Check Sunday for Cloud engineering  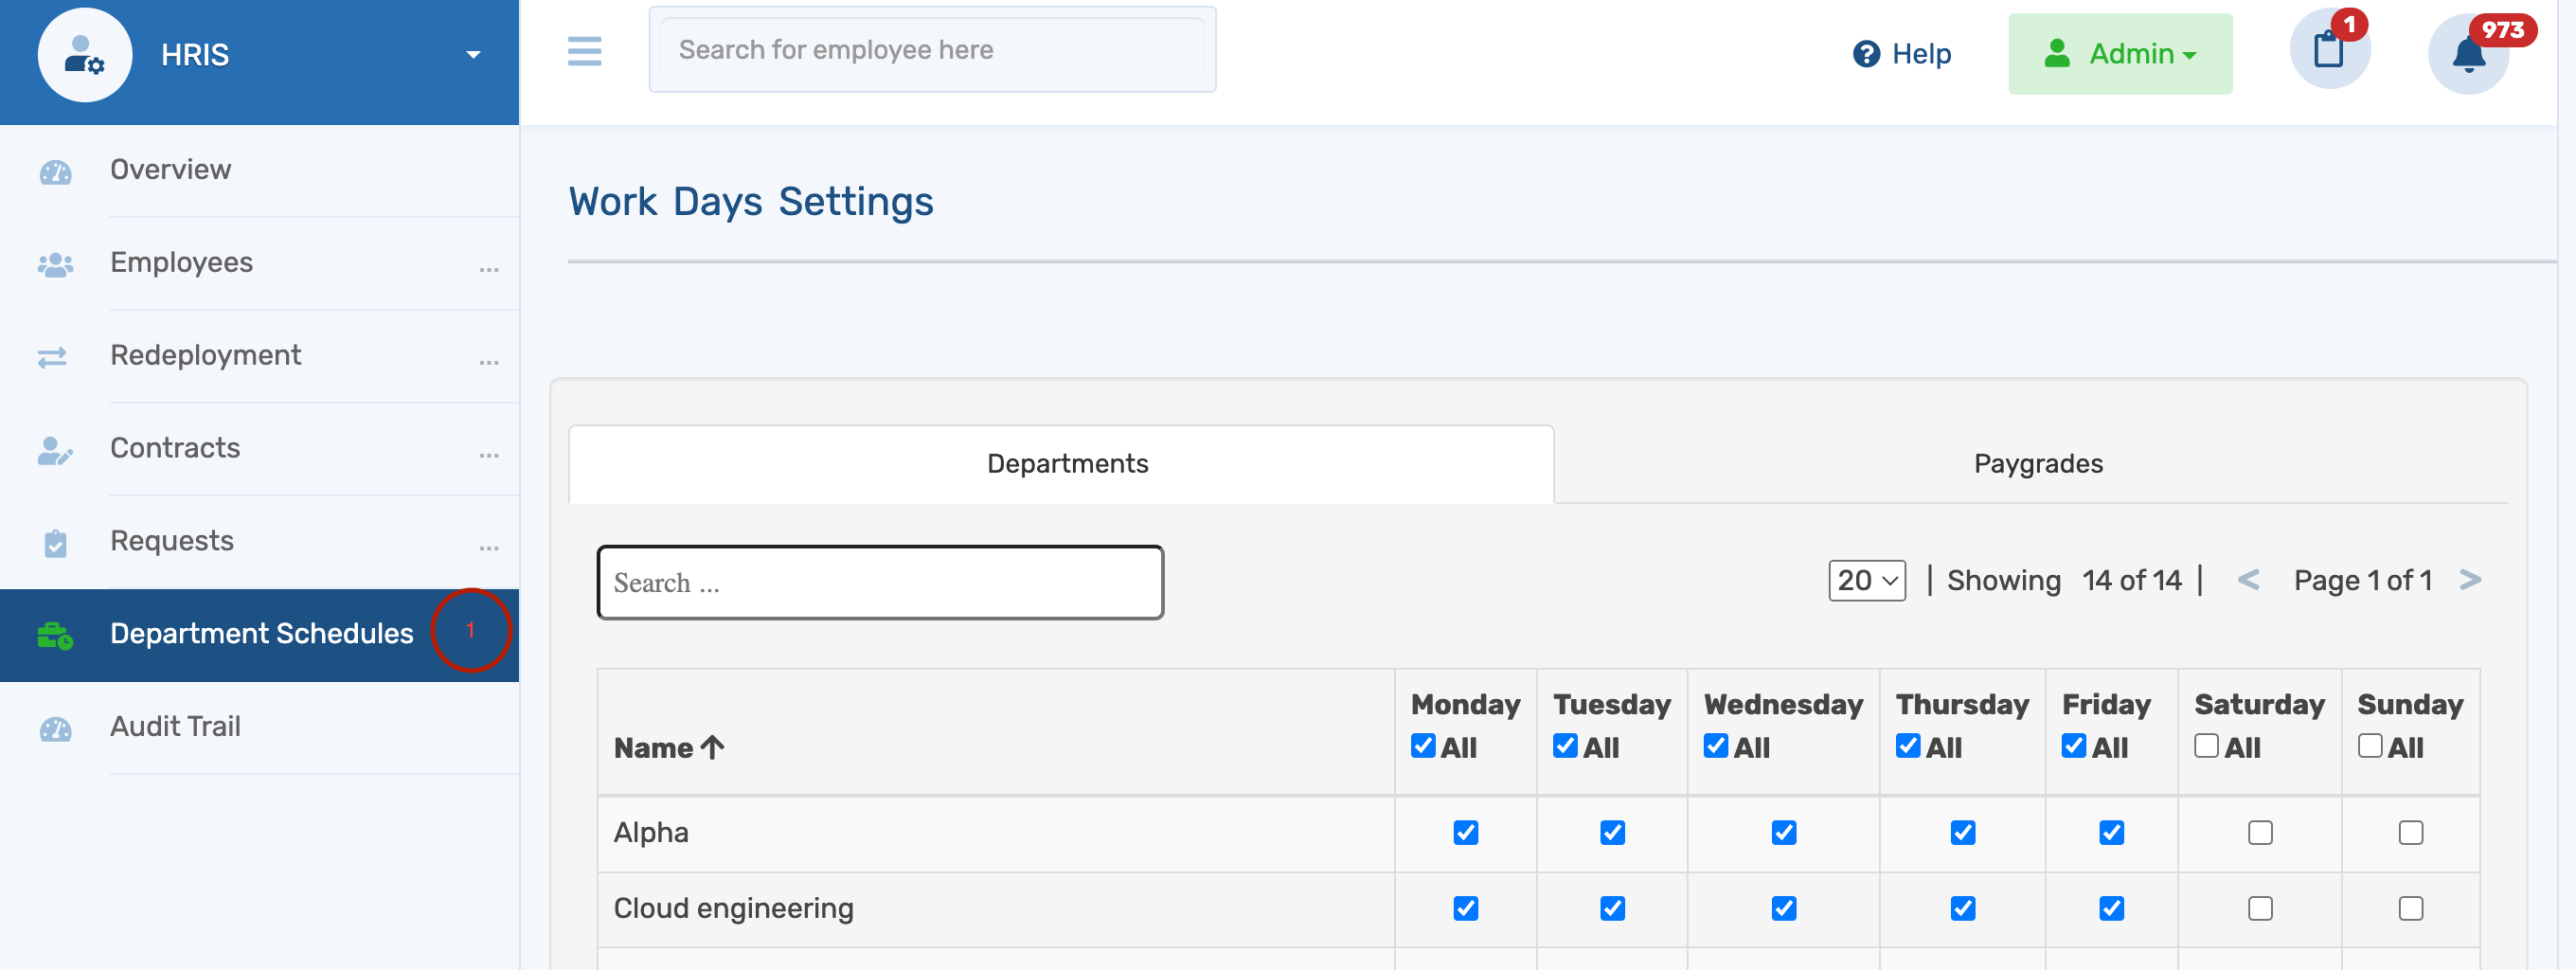pos(2410,909)
